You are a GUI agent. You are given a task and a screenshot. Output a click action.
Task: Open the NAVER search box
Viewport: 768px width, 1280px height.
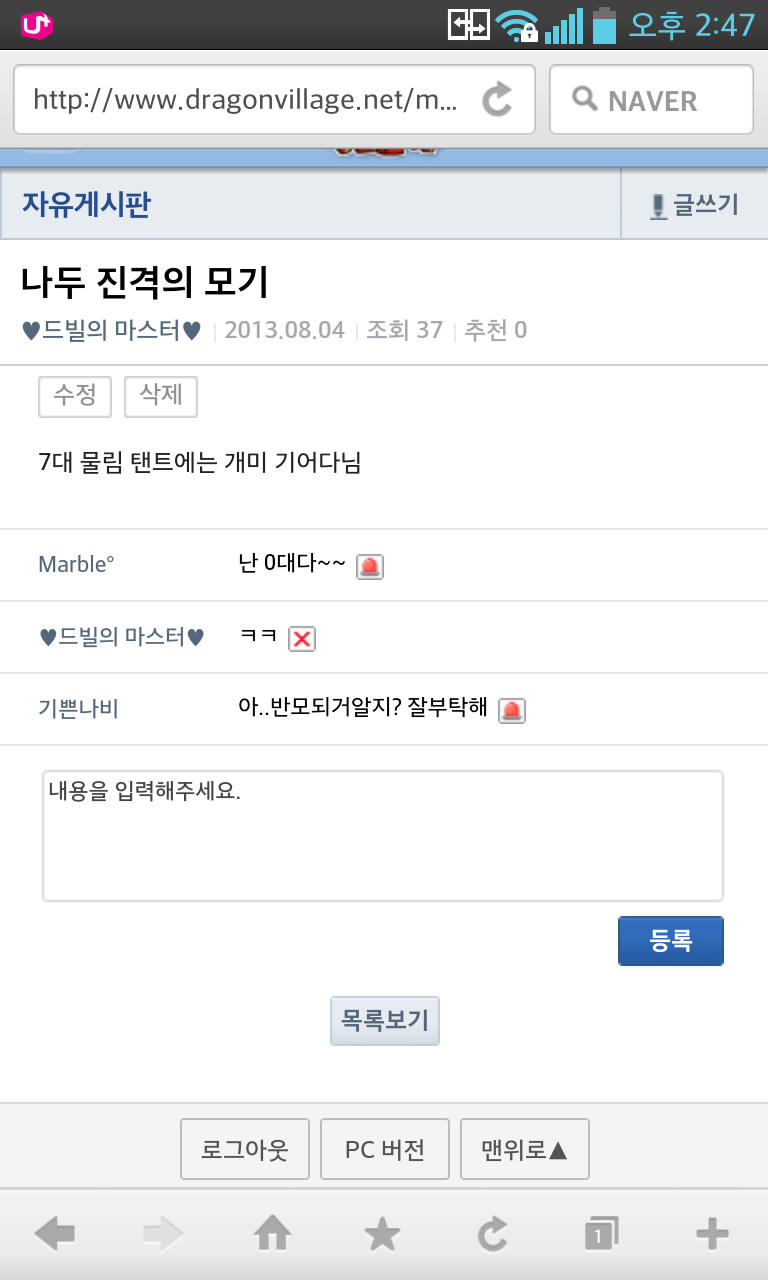(651, 100)
